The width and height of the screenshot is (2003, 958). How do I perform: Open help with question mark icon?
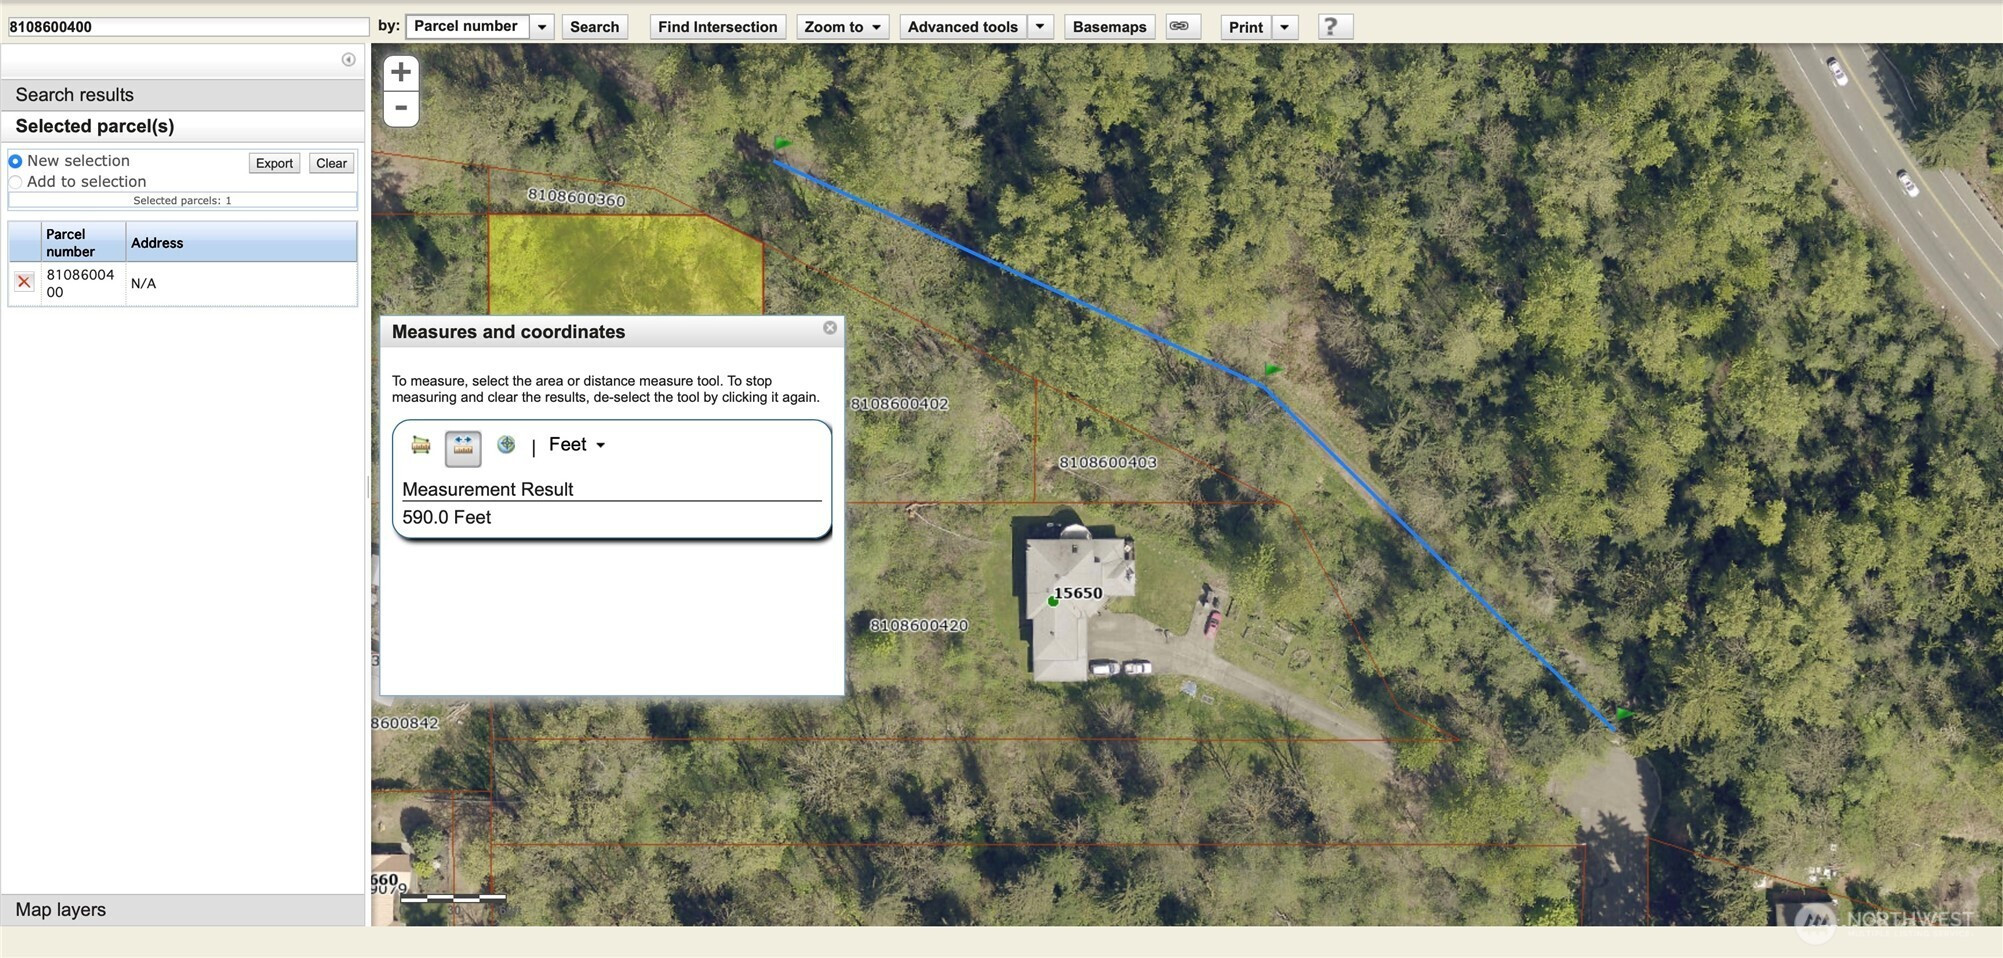pos(1330,27)
